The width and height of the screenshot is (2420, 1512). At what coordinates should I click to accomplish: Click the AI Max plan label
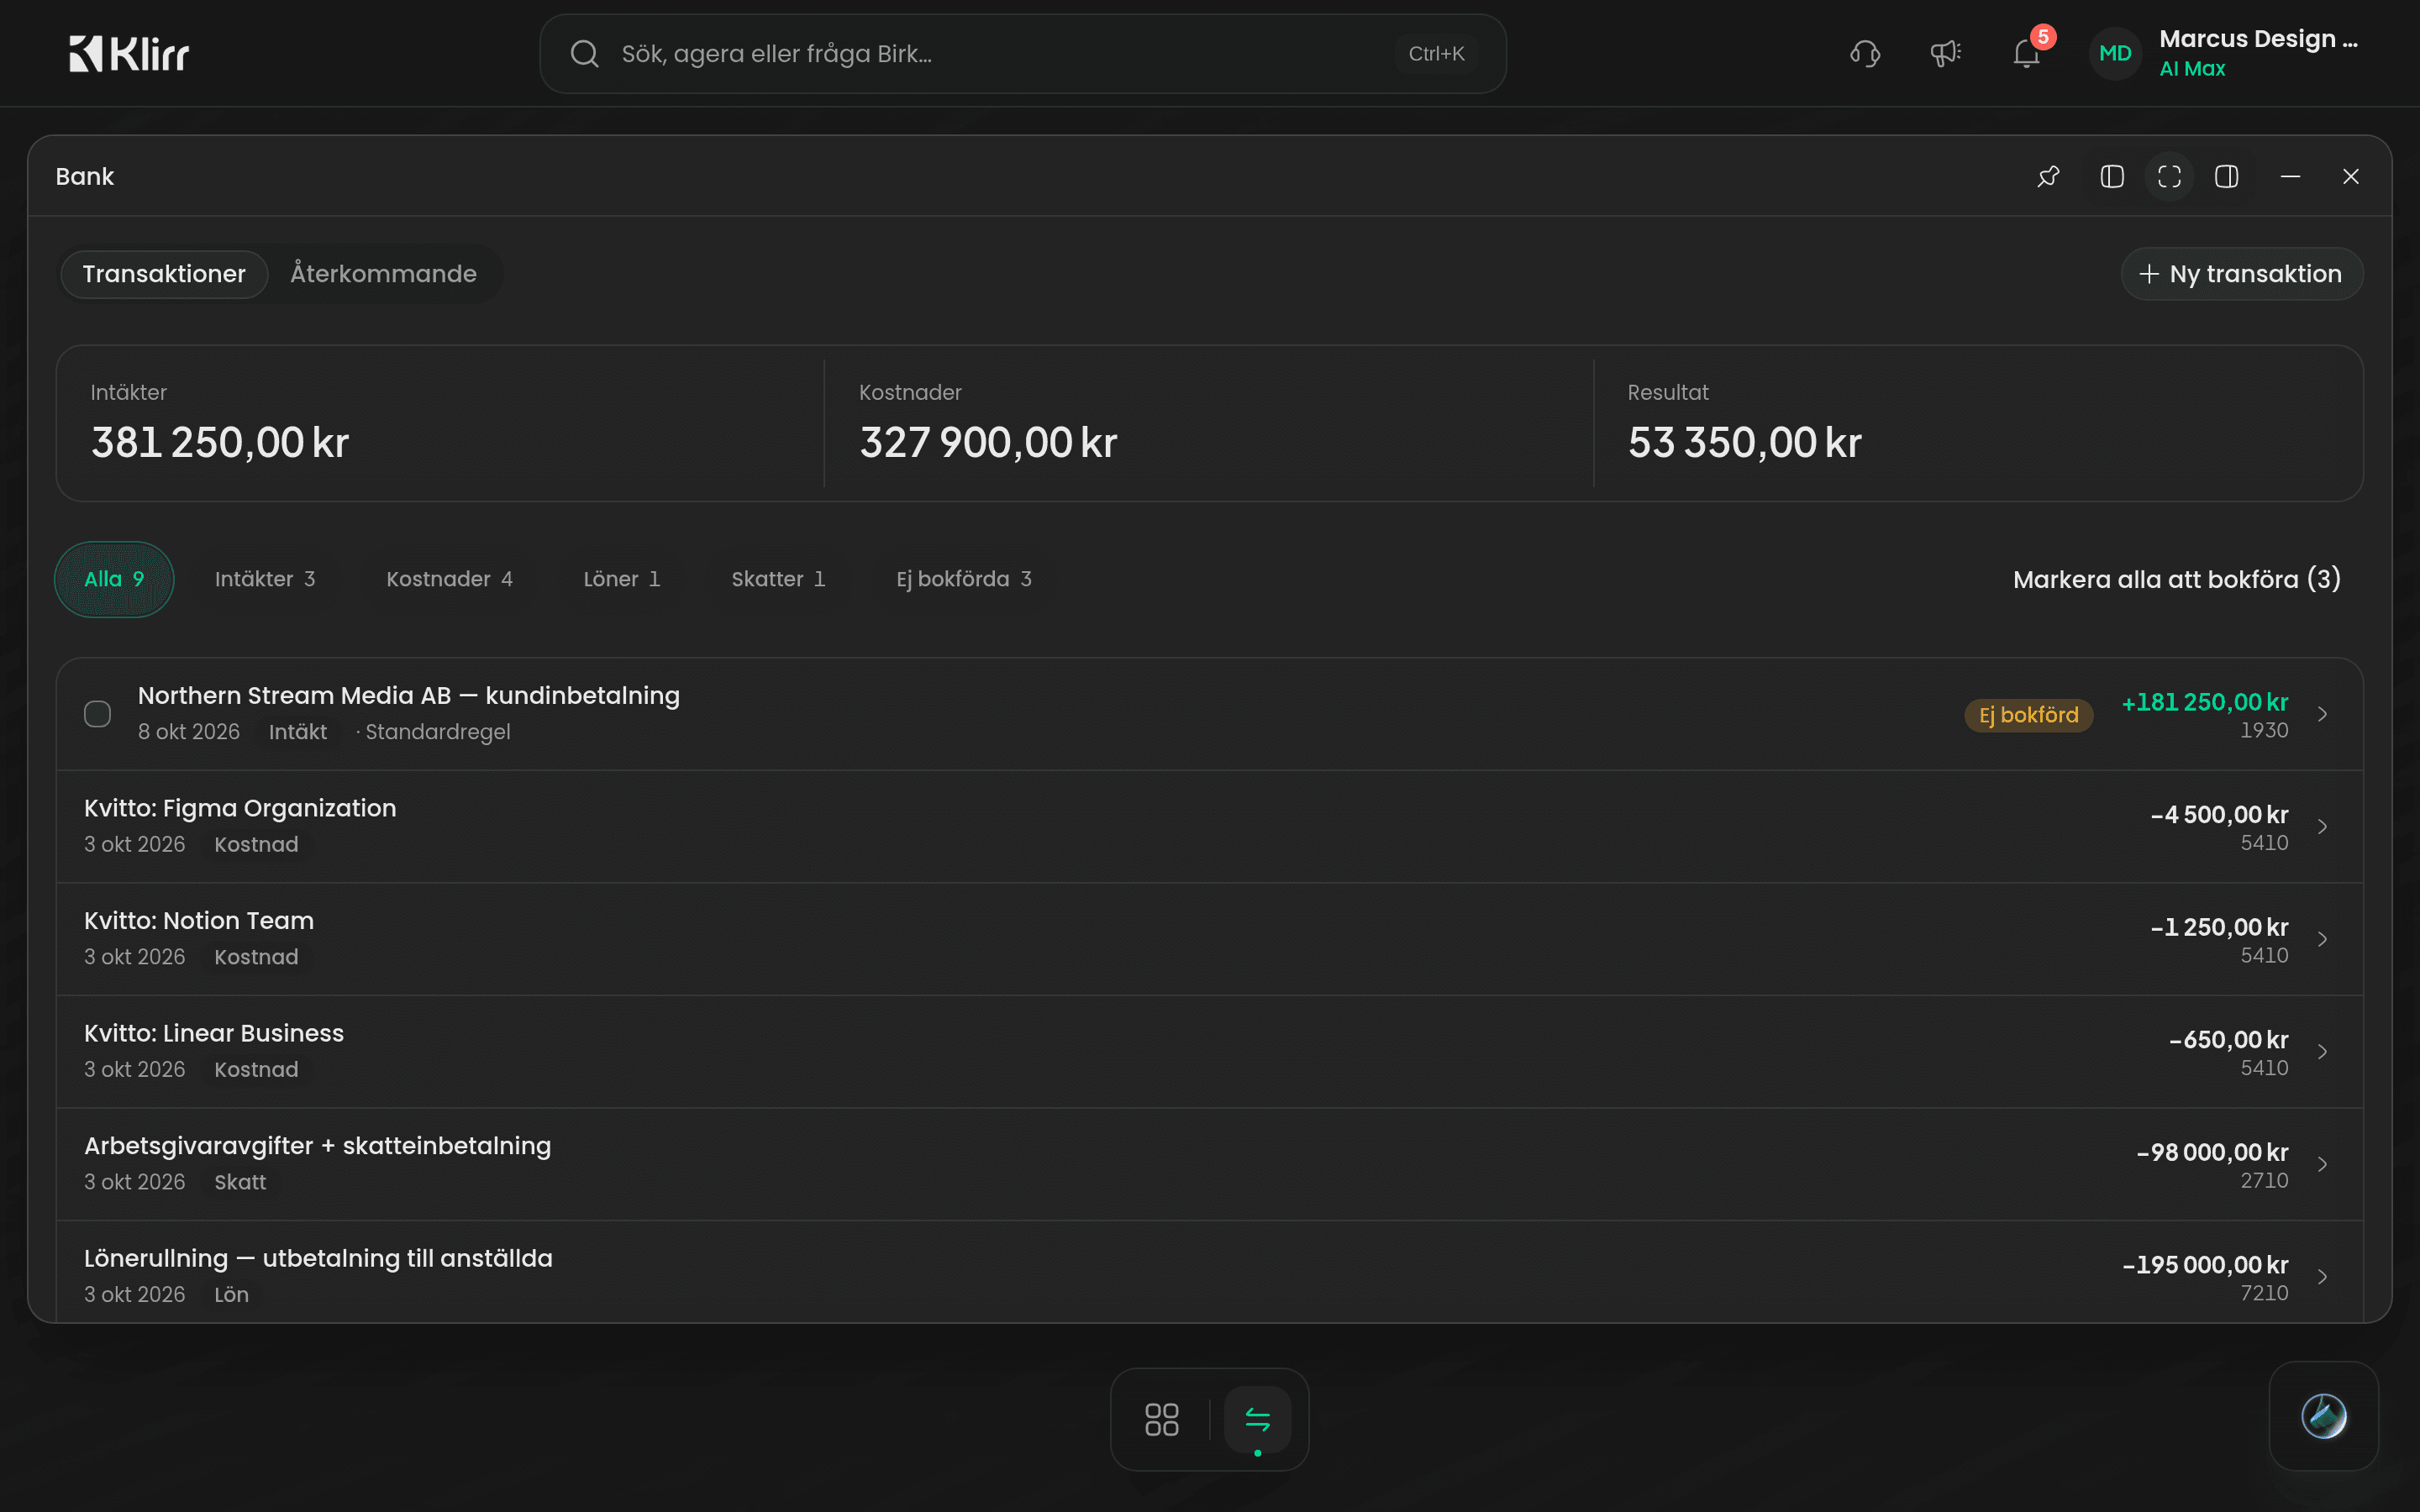[2192, 69]
